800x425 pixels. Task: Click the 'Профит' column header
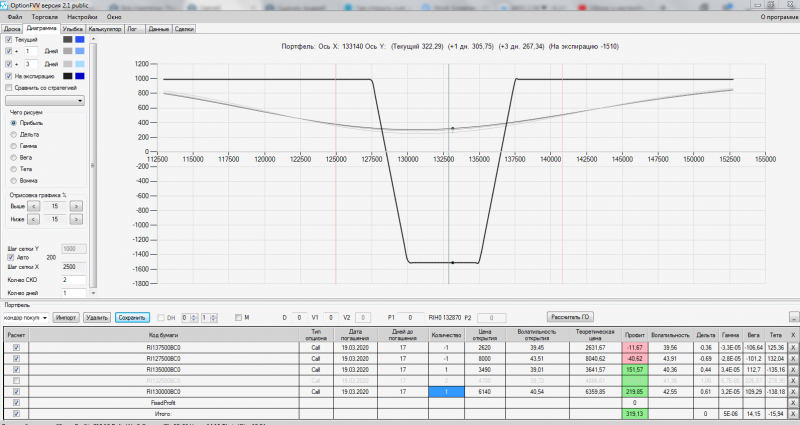pos(635,335)
